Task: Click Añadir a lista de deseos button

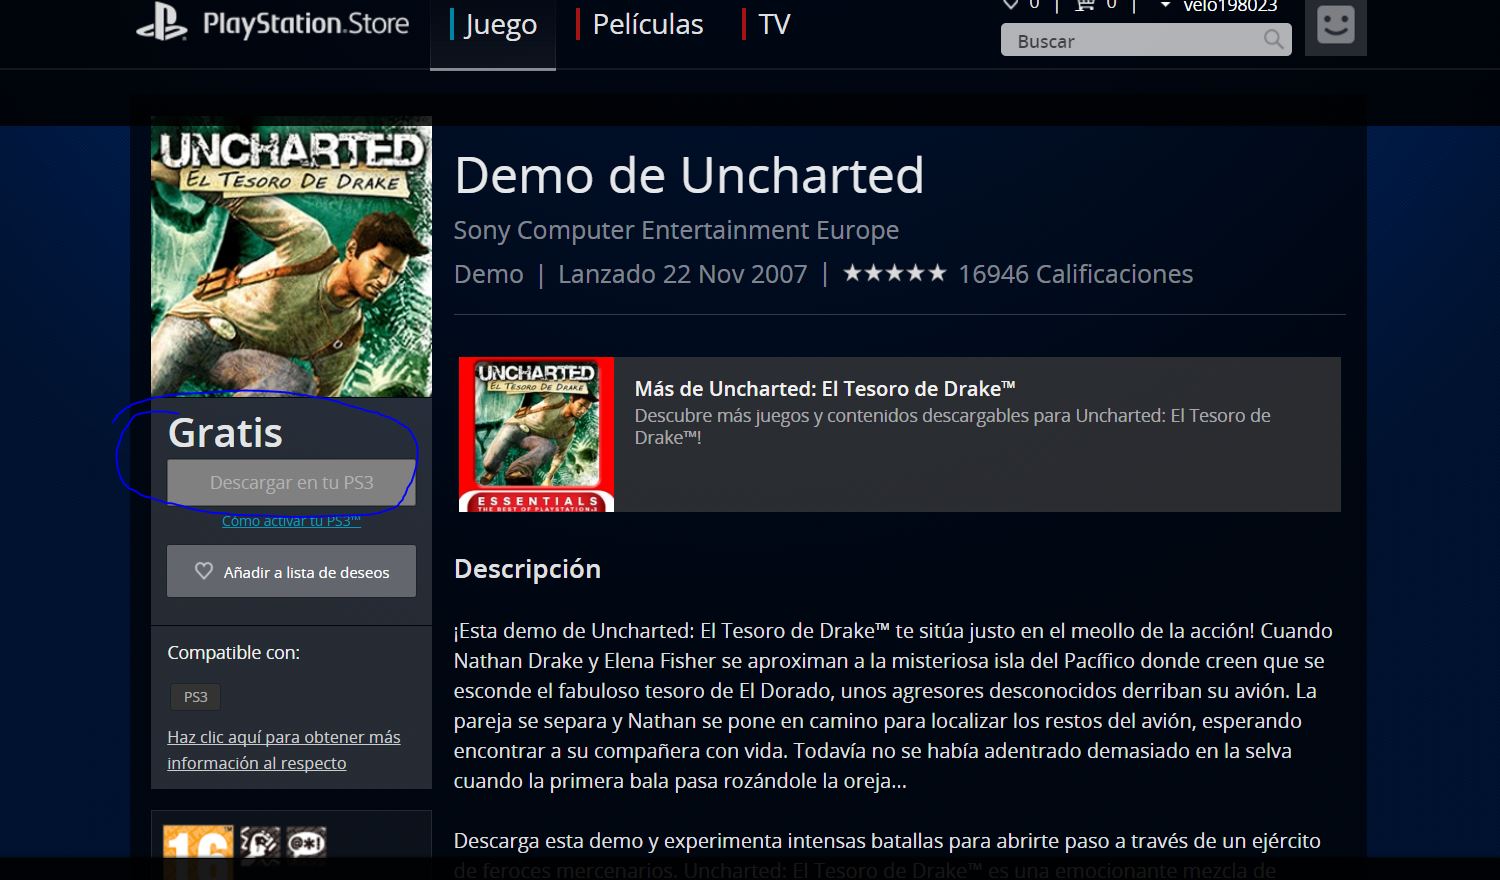Action: coord(291,571)
